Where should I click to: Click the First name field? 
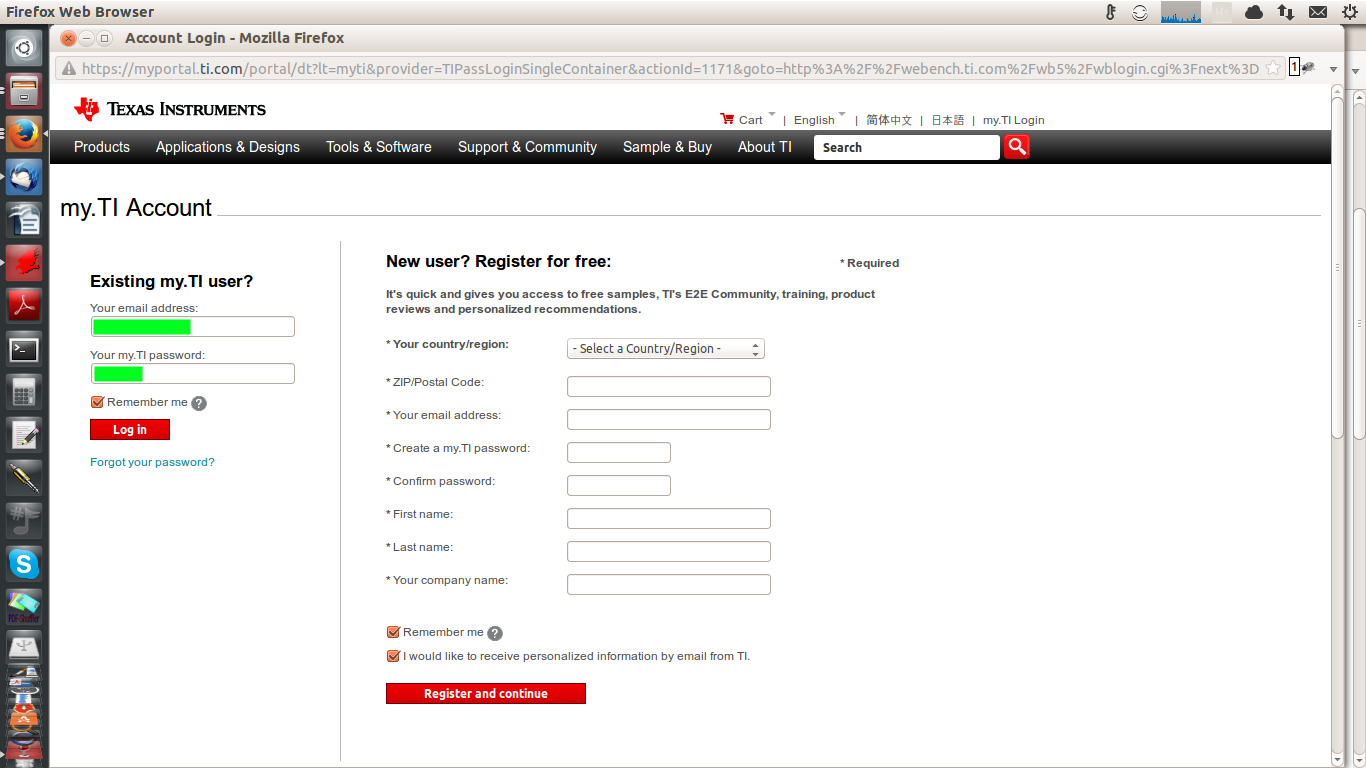coord(669,518)
